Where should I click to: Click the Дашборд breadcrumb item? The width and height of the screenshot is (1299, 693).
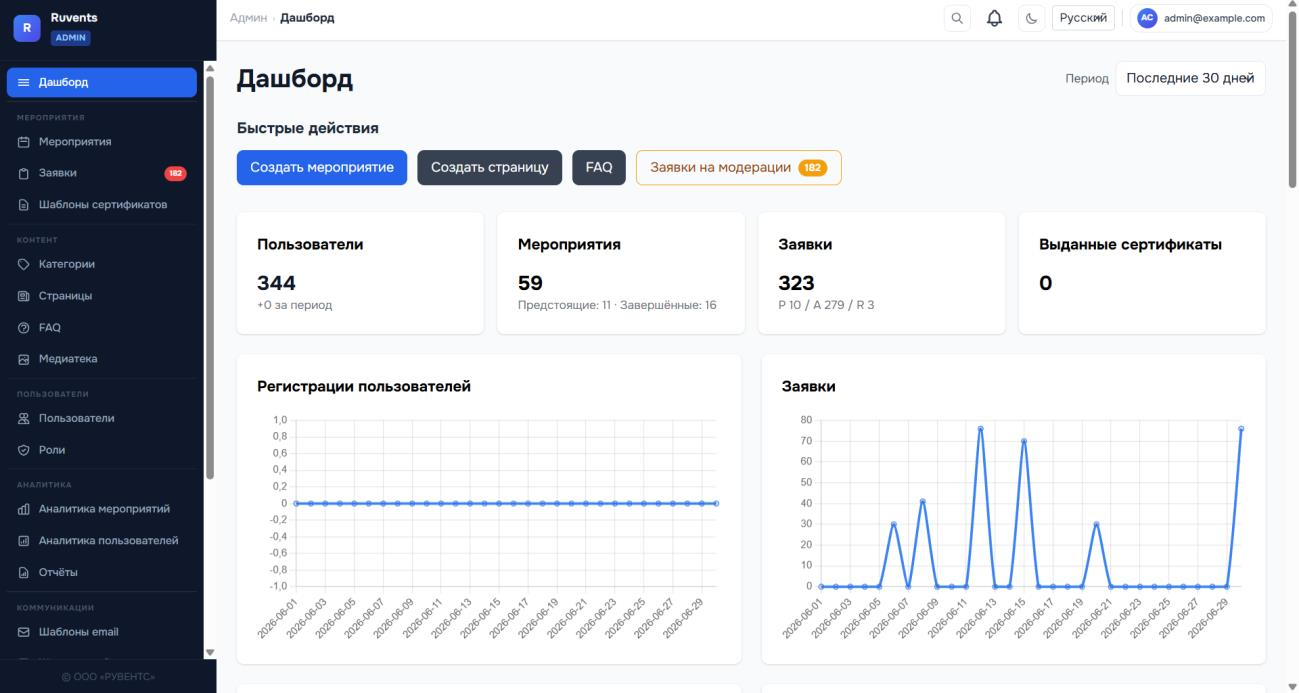click(307, 18)
